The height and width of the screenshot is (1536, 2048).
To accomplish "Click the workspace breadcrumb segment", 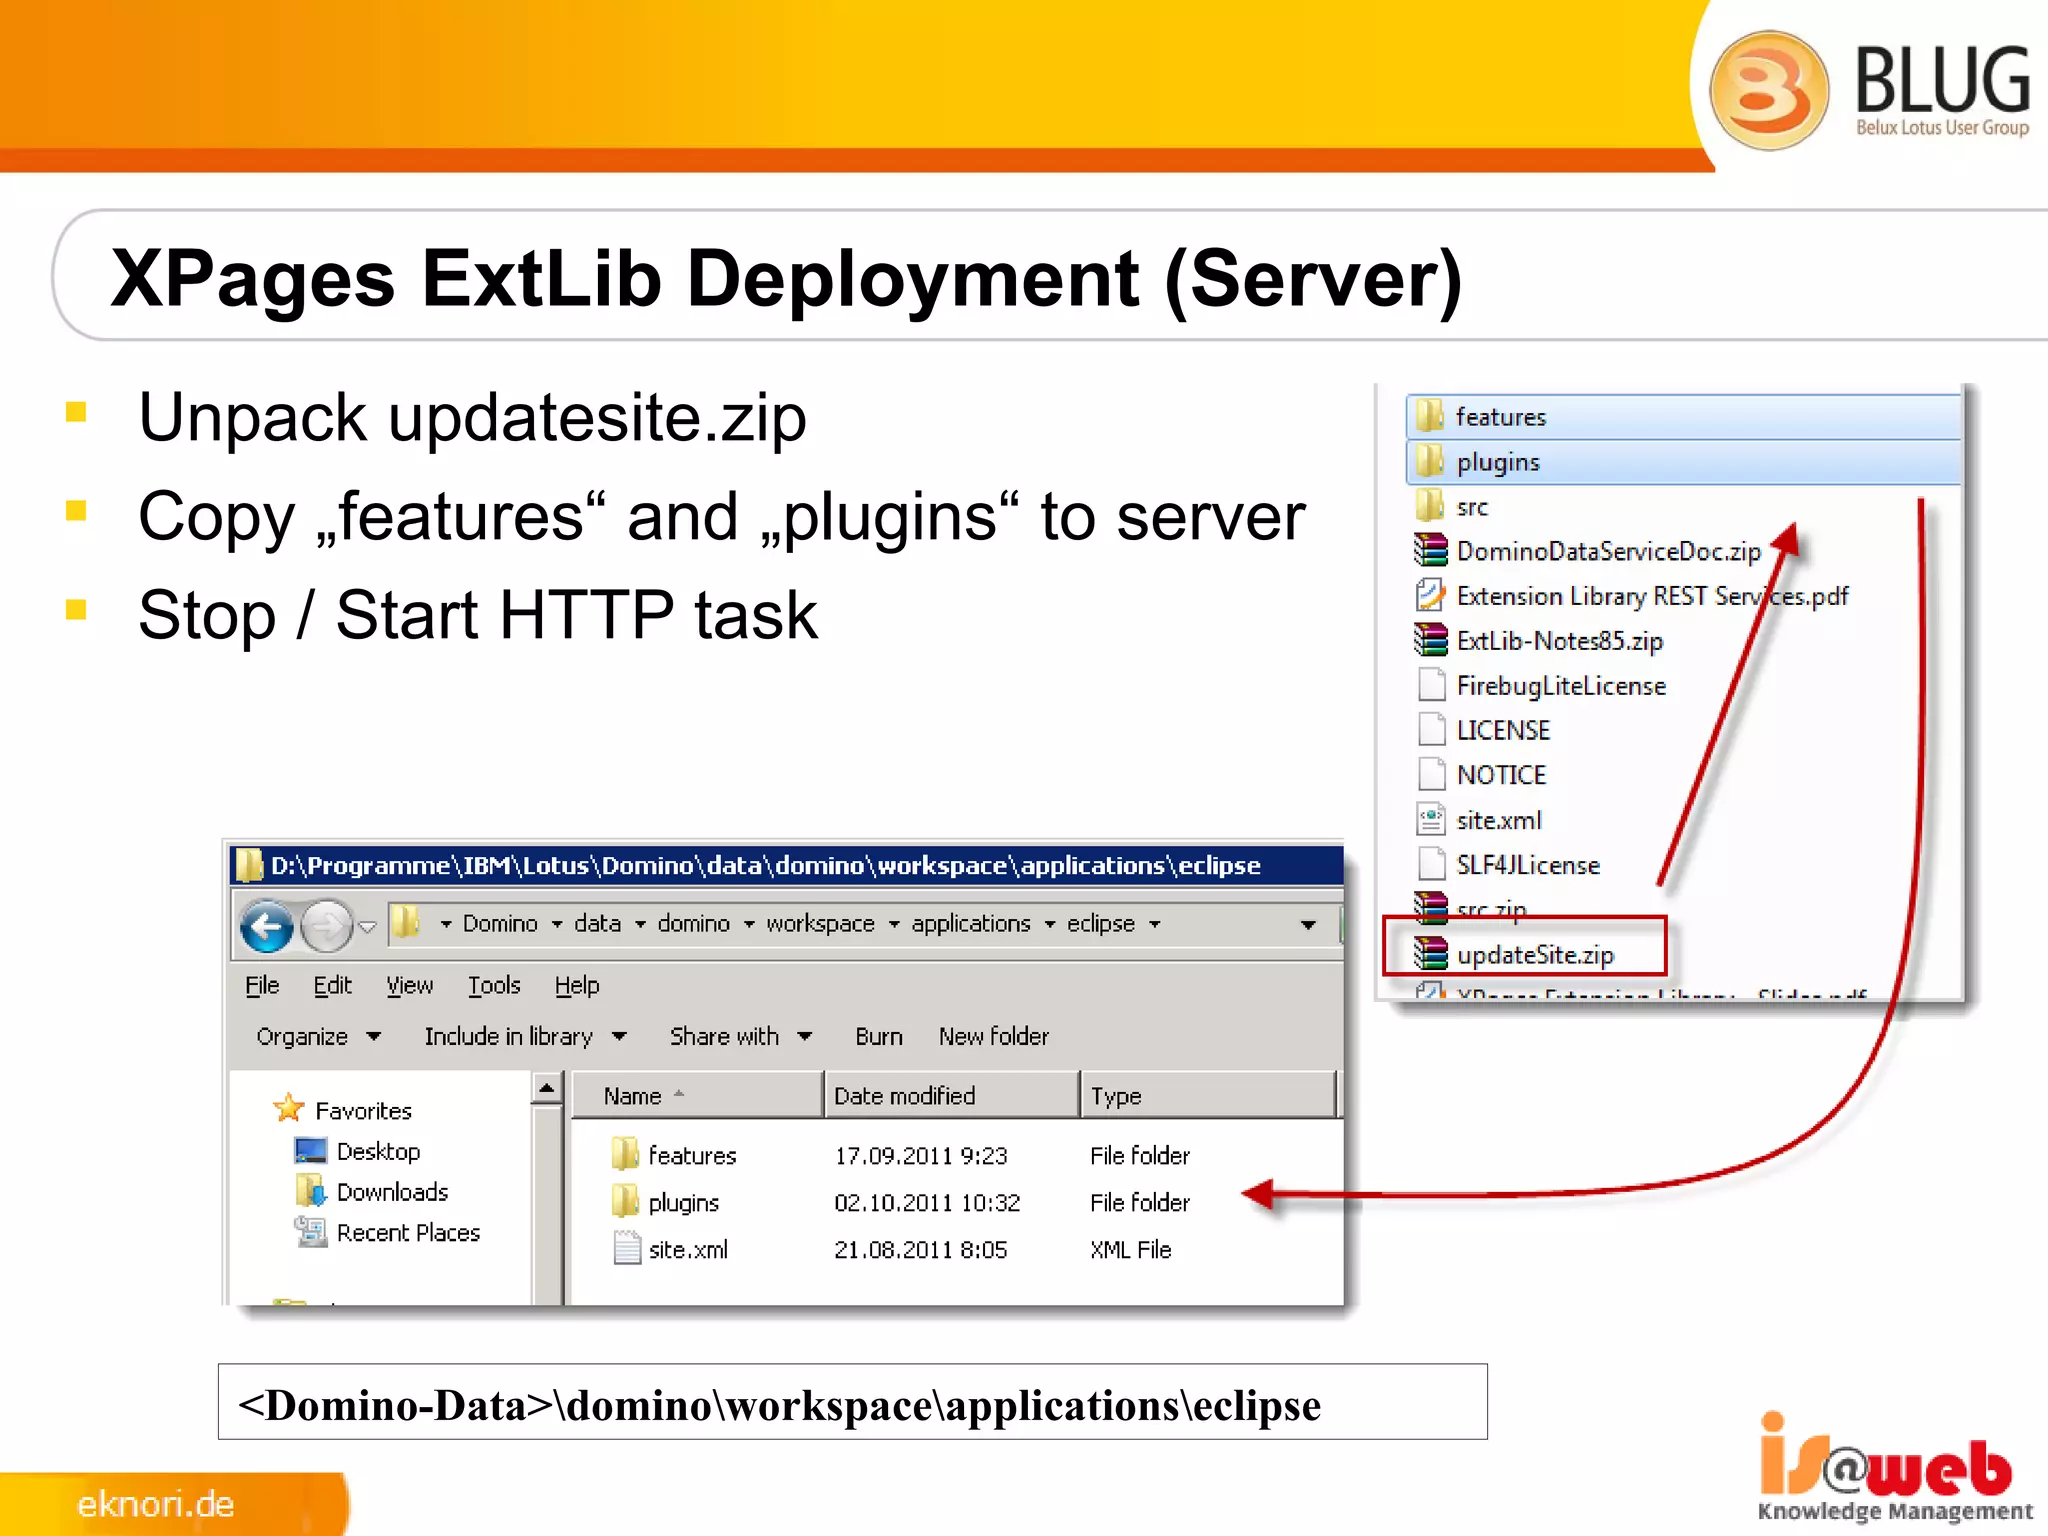I will [x=820, y=923].
